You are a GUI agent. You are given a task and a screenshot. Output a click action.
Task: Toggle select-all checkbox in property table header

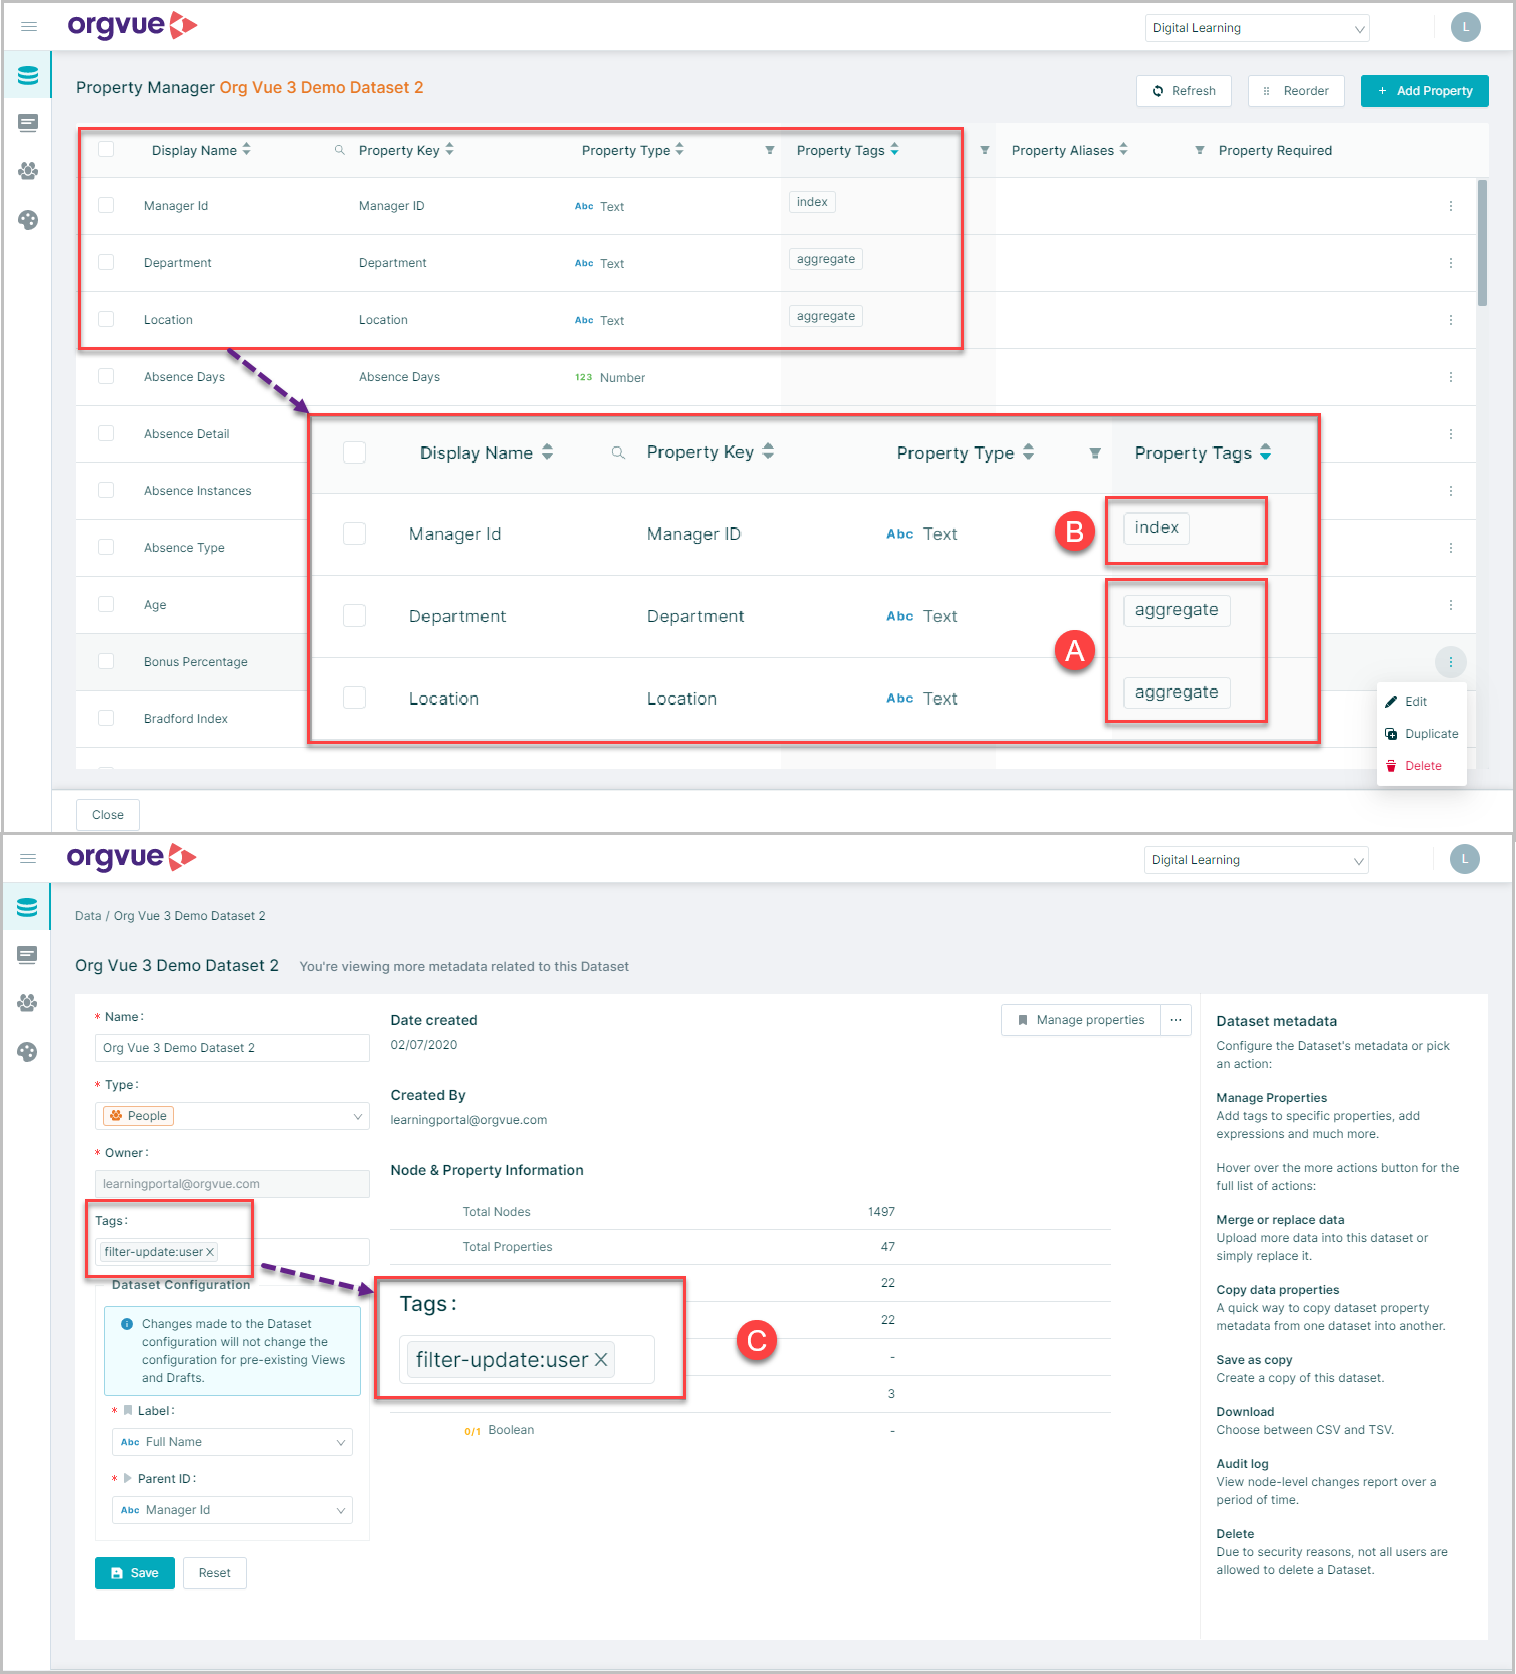(x=106, y=149)
